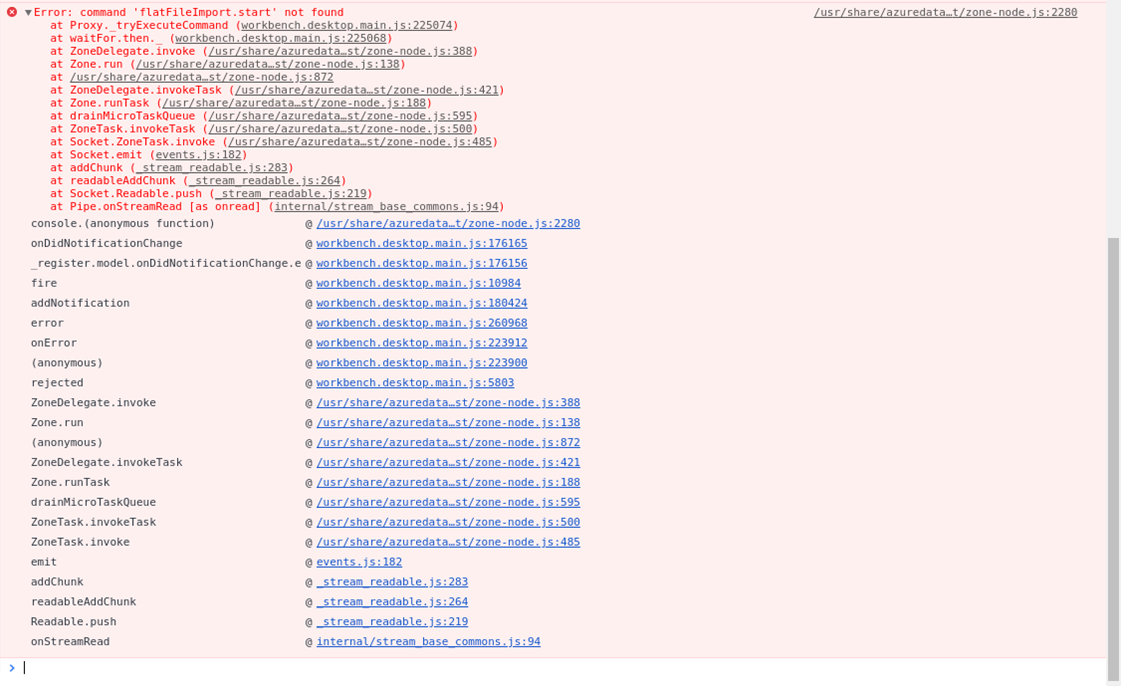The height and width of the screenshot is (686, 1124).
Task: Open blue _stream_readable.js:219 link beside Readable.push
Action: [392, 621]
